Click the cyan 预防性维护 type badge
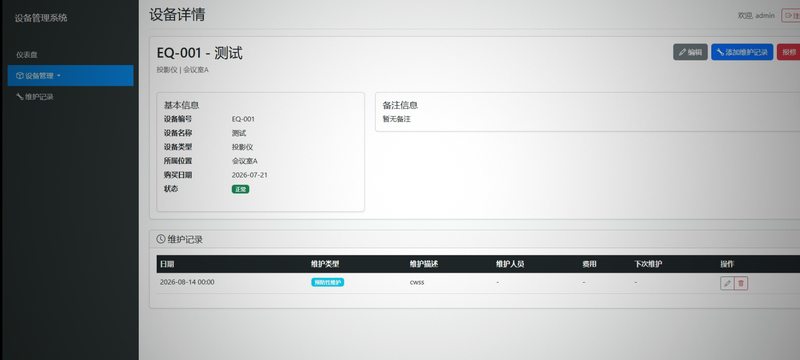This screenshot has height=360, width=800. (x=328, y=282)
